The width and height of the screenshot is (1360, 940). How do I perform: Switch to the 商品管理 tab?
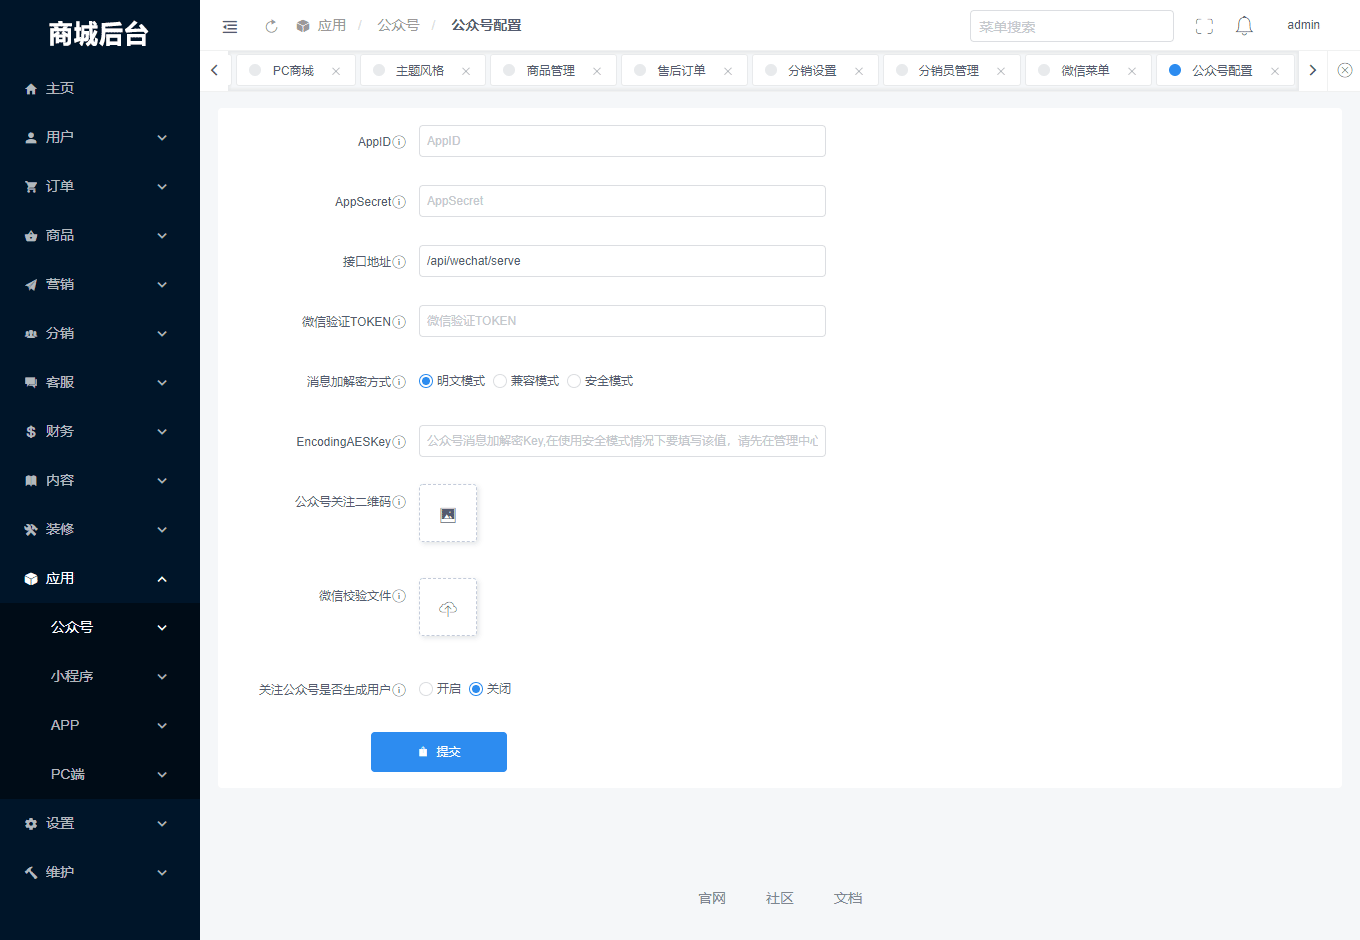click(551, 71)
